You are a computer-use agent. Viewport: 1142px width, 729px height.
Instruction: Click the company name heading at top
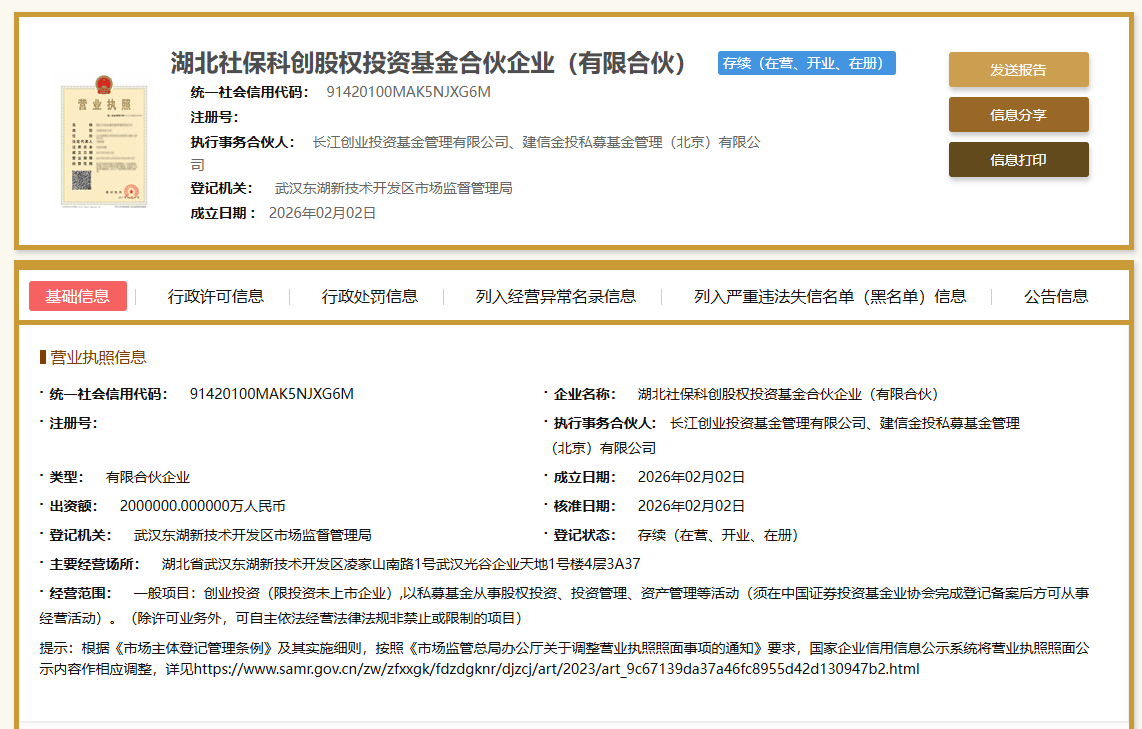[x=430, y=63]
